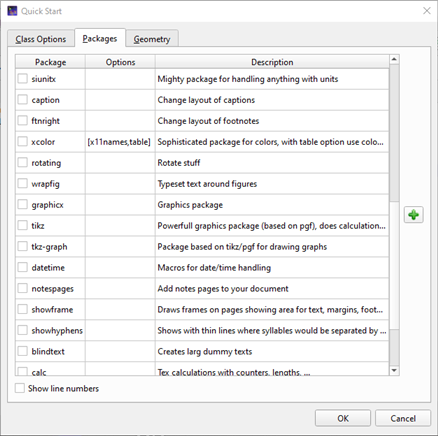Check the wrapfig package box
This screenshot has width=438, height=436.
click(x=22, y=183)
